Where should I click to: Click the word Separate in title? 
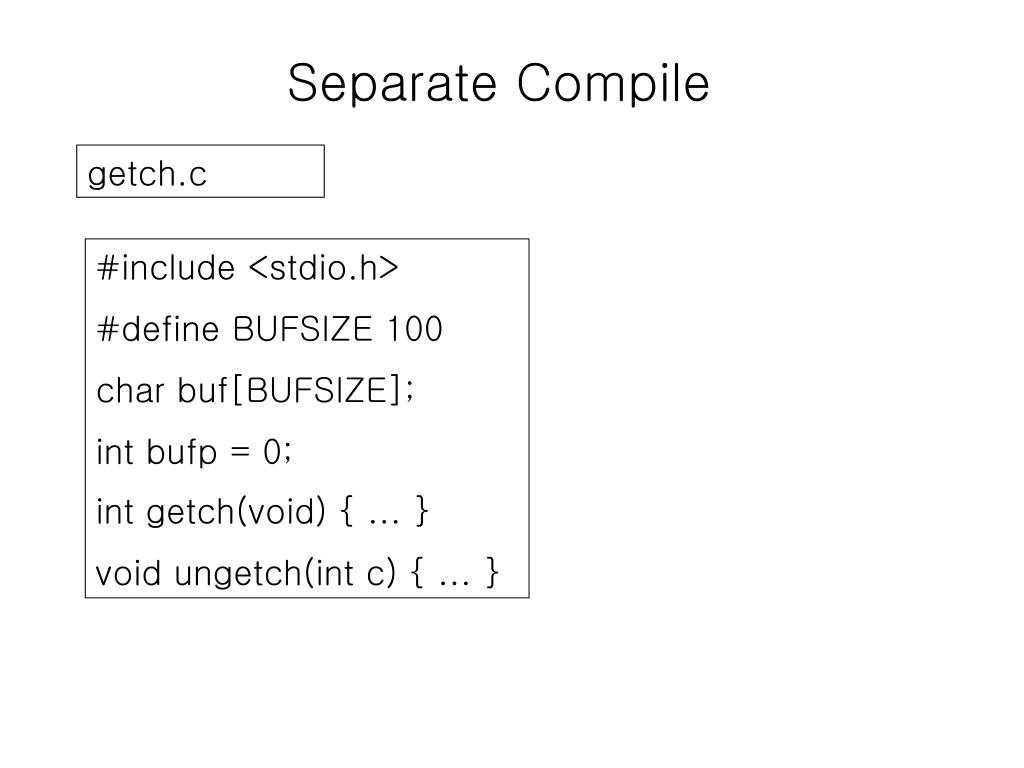(392, 83)
